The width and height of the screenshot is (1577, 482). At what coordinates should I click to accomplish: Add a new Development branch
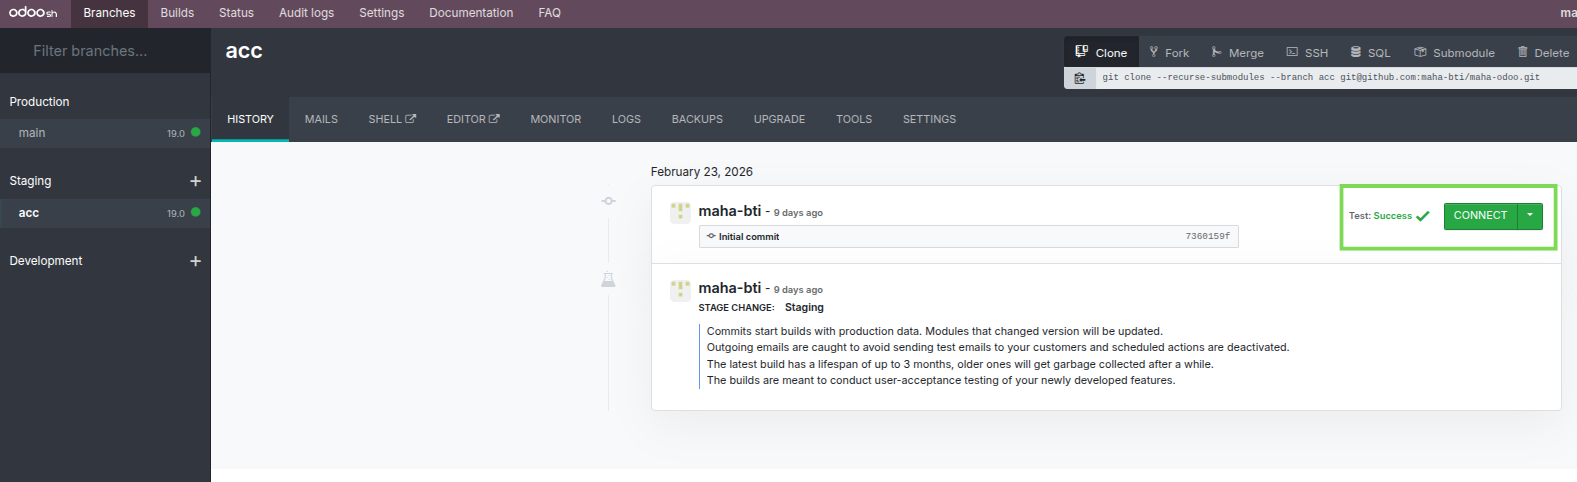click(195, 261)
